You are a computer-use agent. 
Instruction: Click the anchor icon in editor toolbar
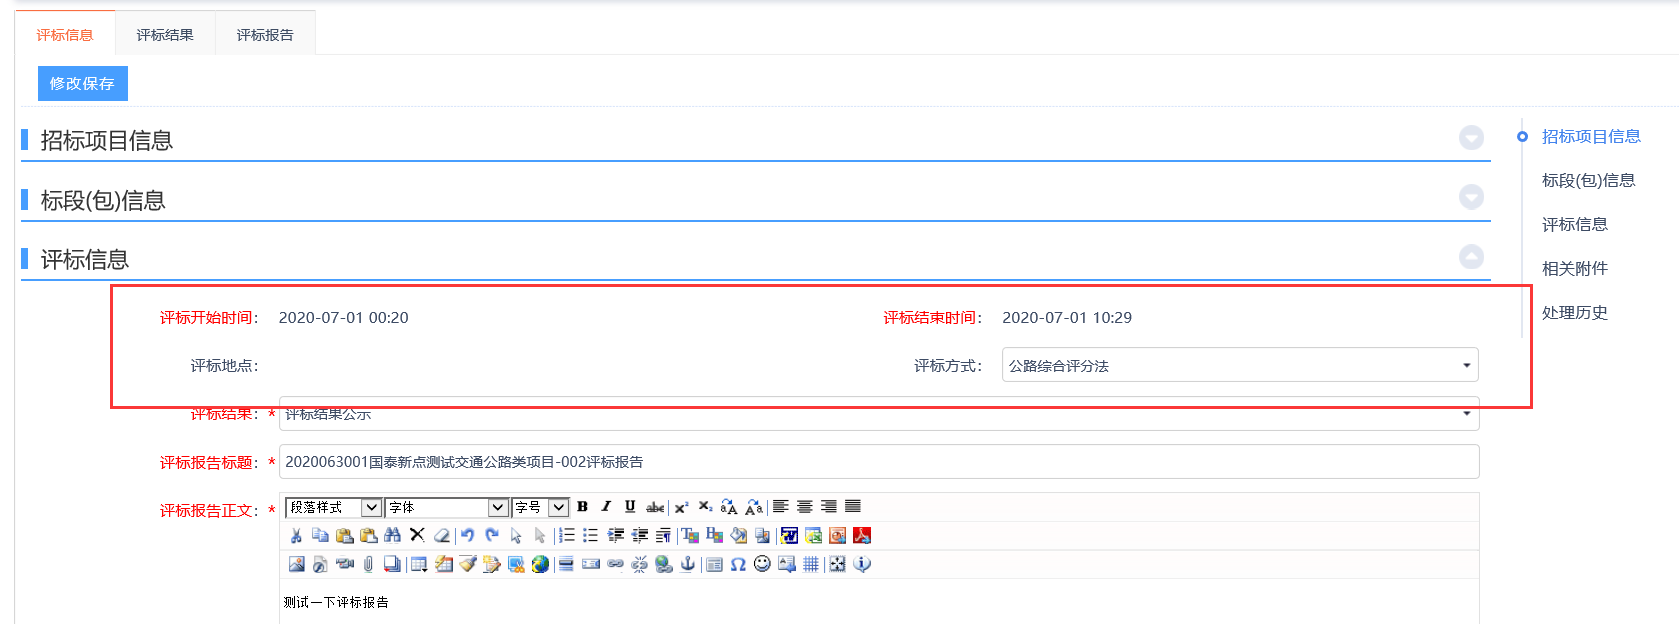[687, 565]
